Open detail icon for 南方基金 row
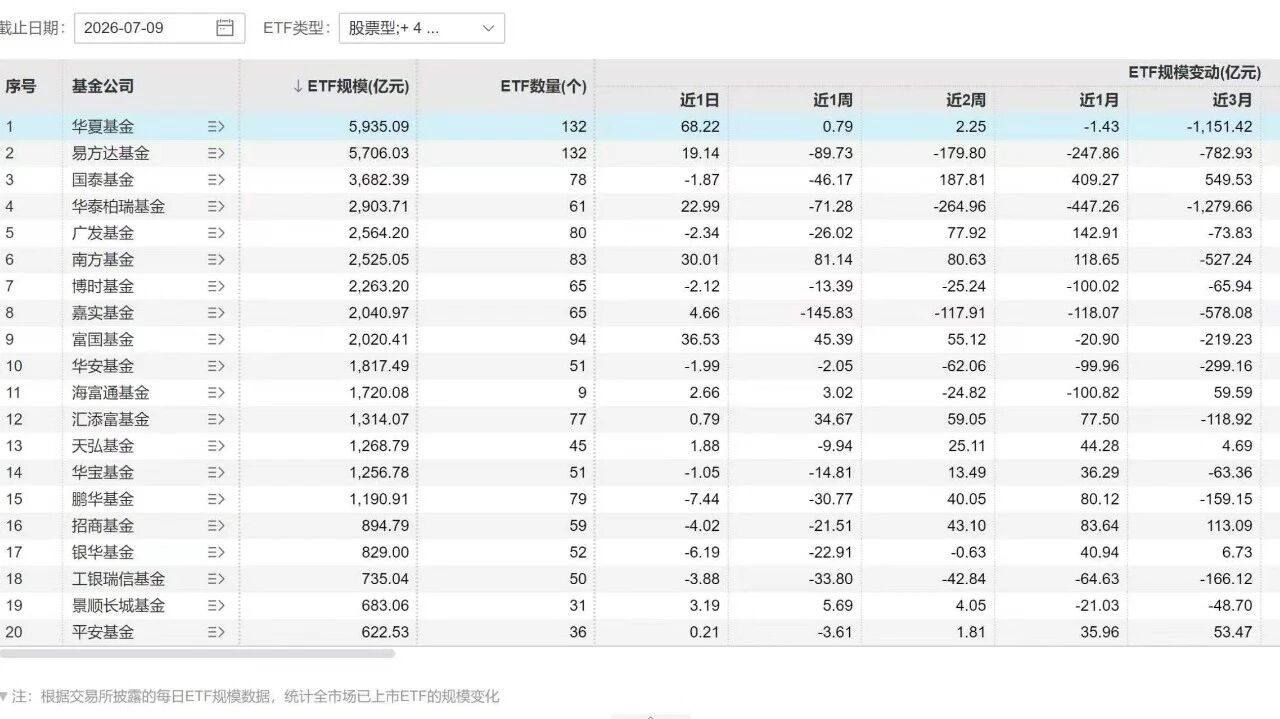 (x=216, y=260)
